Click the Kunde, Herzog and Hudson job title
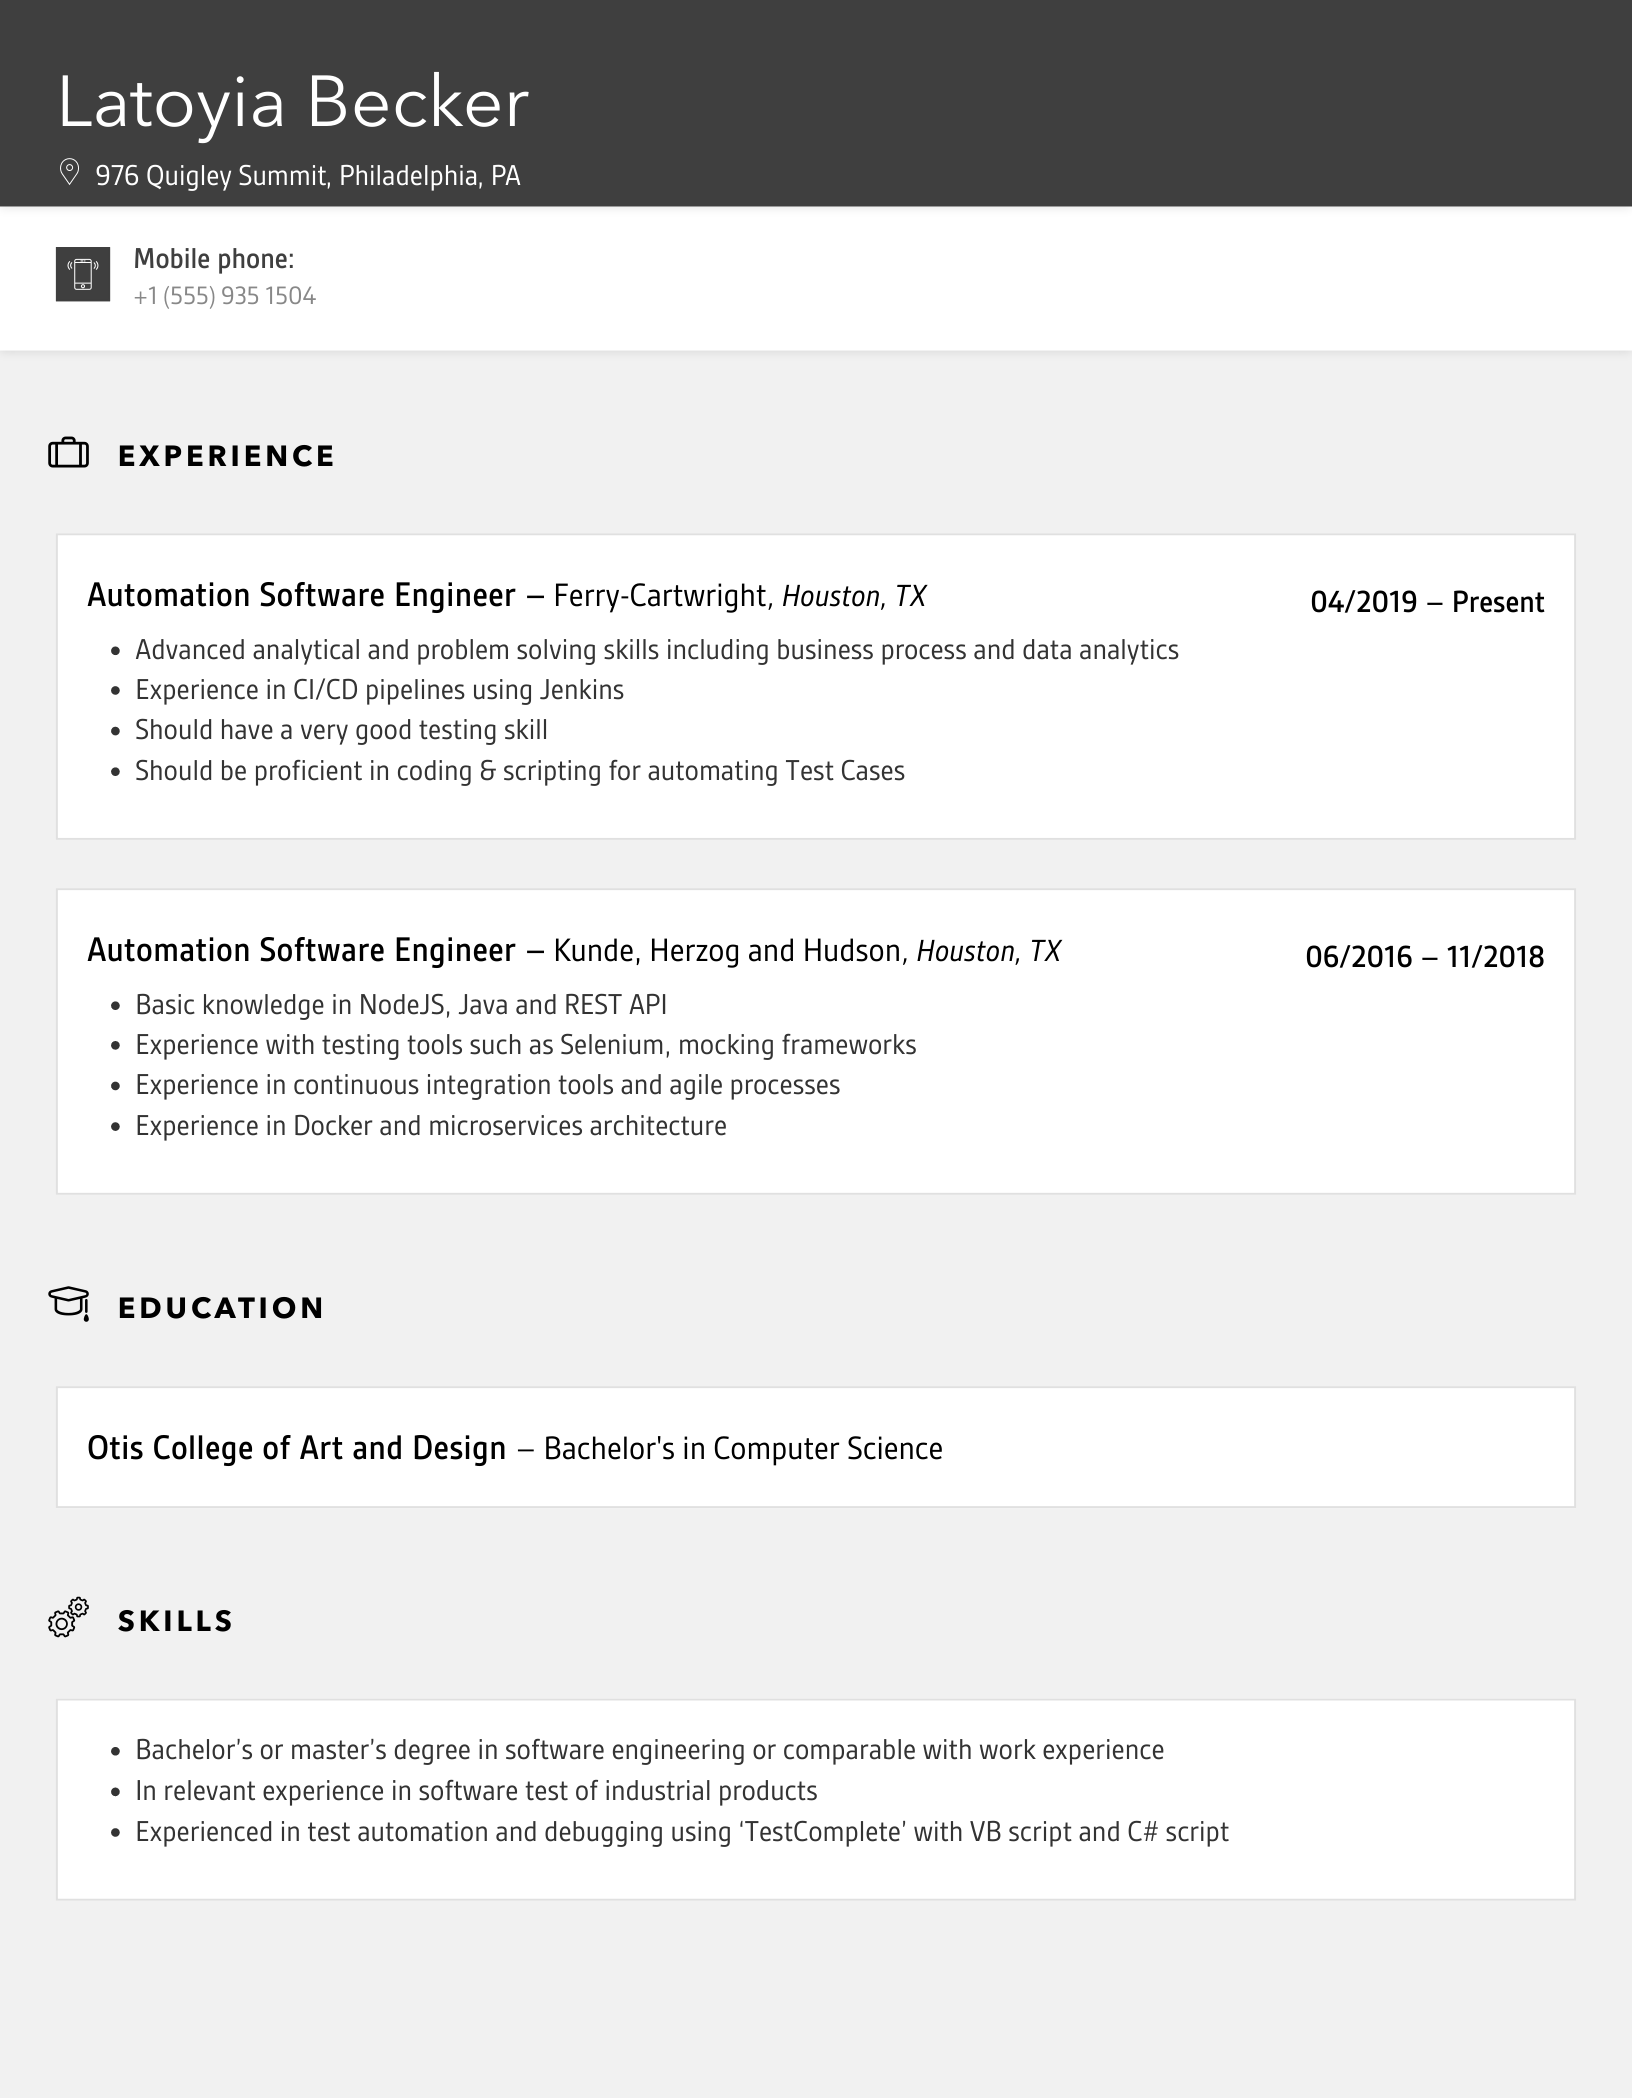Image resolution: width=1632 pixels, height=2098 pixels. 573,951
